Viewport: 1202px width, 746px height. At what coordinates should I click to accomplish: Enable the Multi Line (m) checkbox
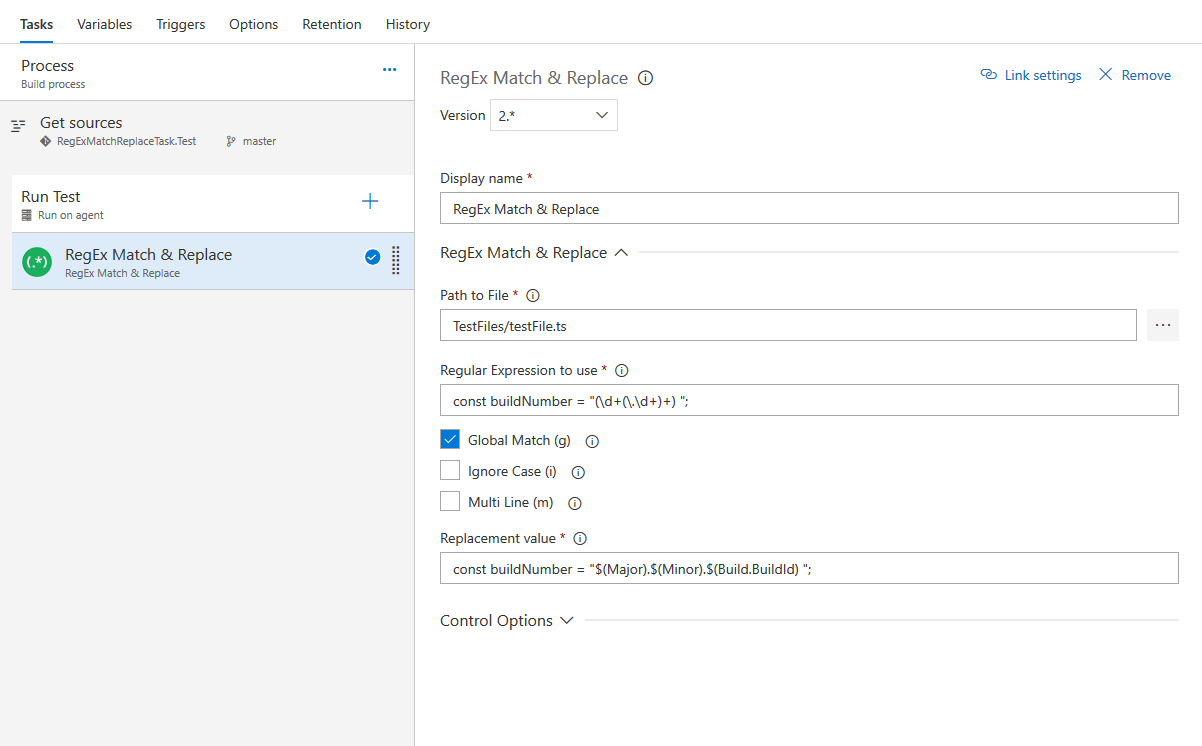450,501
